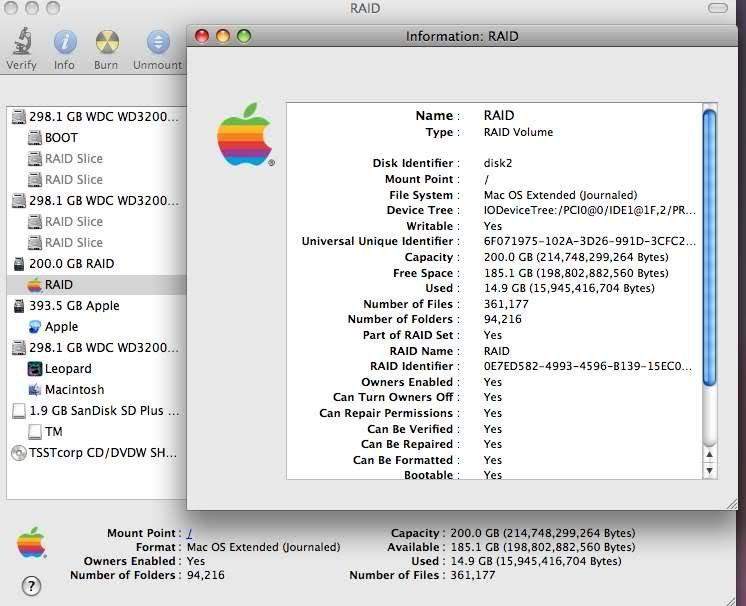This screenshot has height=606, width=746.
Task: Click the RAID Identifier value 0E7ED582
Action: coord(588,366)
